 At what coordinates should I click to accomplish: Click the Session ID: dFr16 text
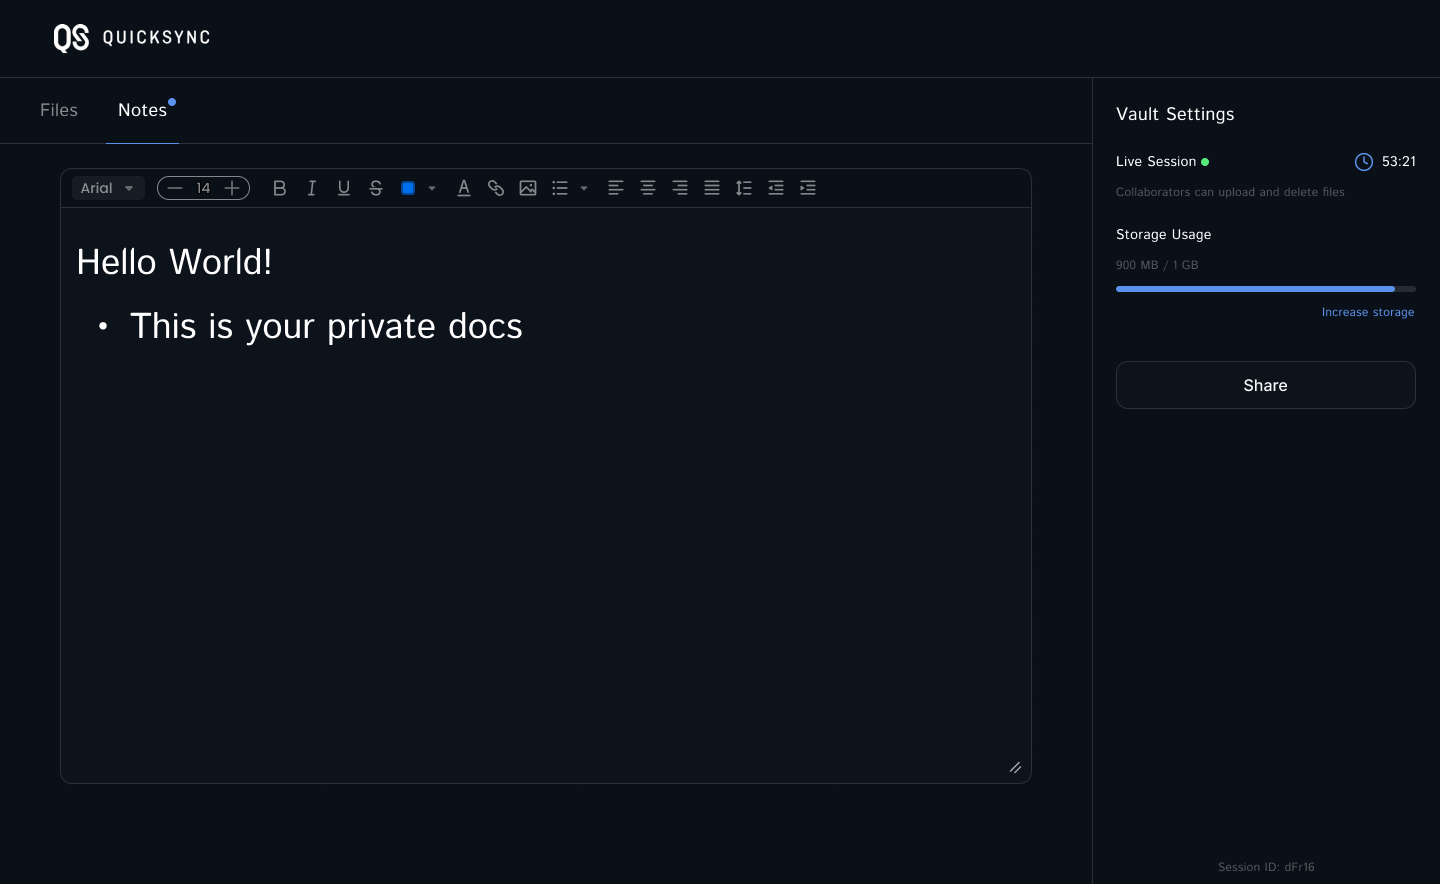(x=1266, y=867)
